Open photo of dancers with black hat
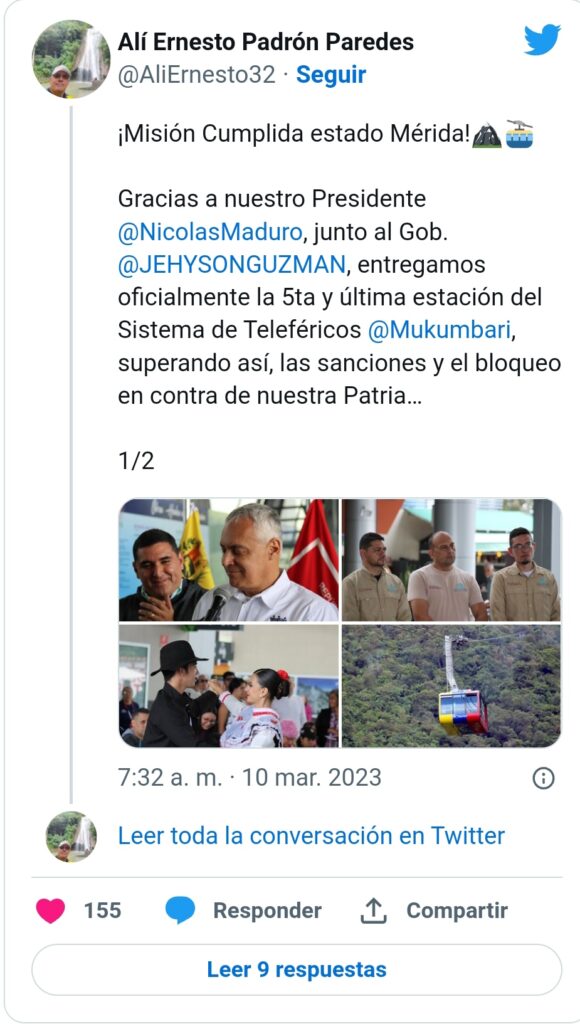580x1024 pixels. [229, 686]
